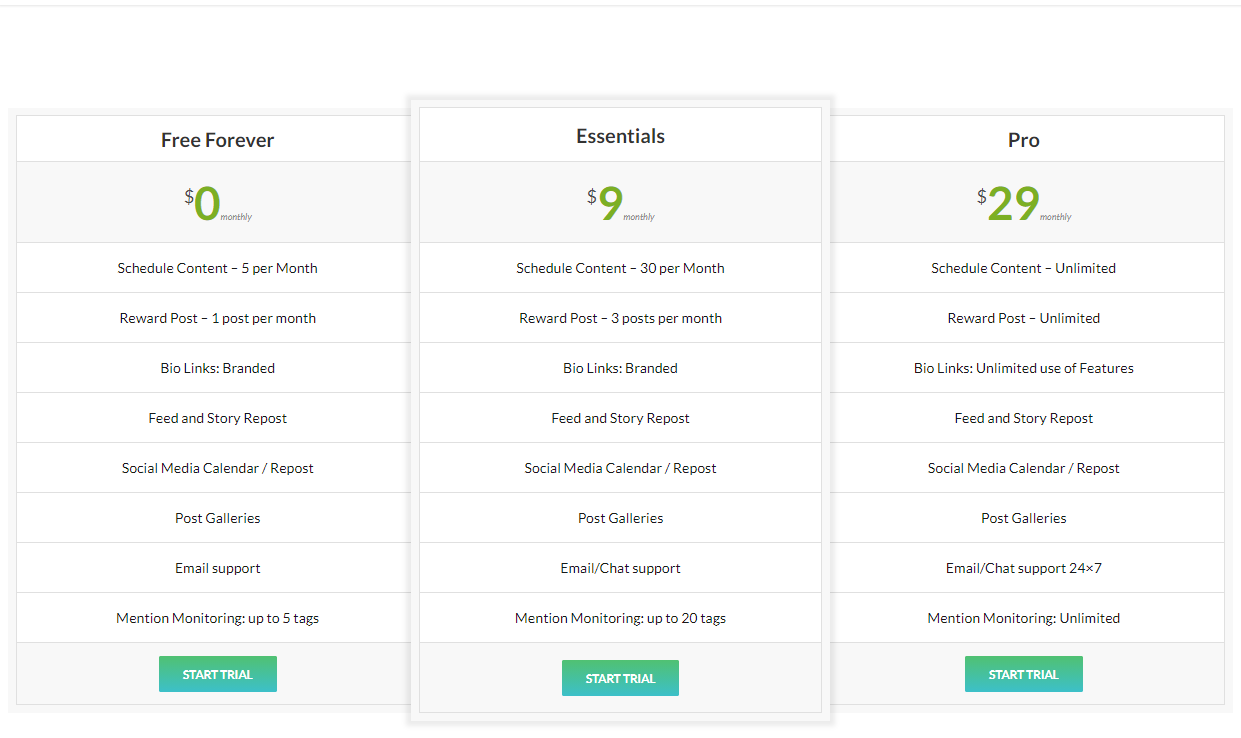Click 'Social Media Calendar / Repost' in Pro
Screen dimensions: 1241x738
pos(1023,468)
